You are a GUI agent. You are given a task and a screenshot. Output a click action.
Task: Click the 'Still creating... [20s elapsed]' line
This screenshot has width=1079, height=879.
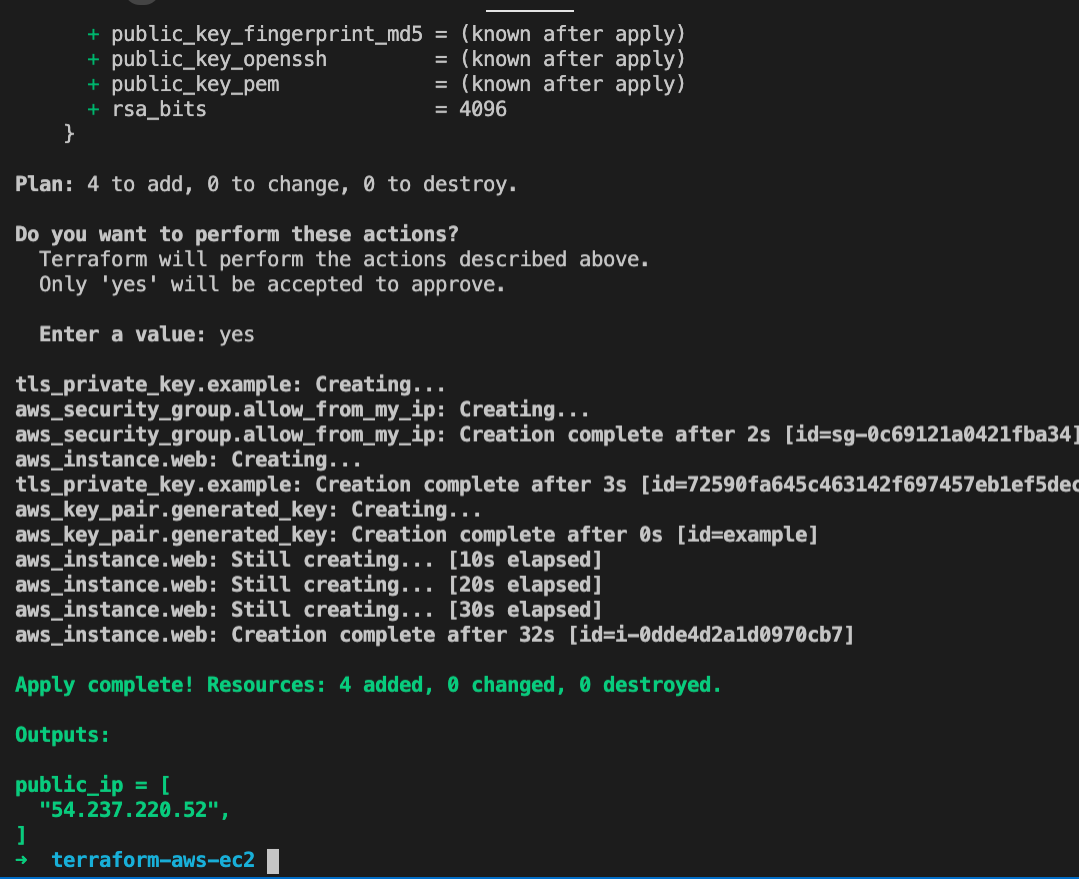click(308, 585)
